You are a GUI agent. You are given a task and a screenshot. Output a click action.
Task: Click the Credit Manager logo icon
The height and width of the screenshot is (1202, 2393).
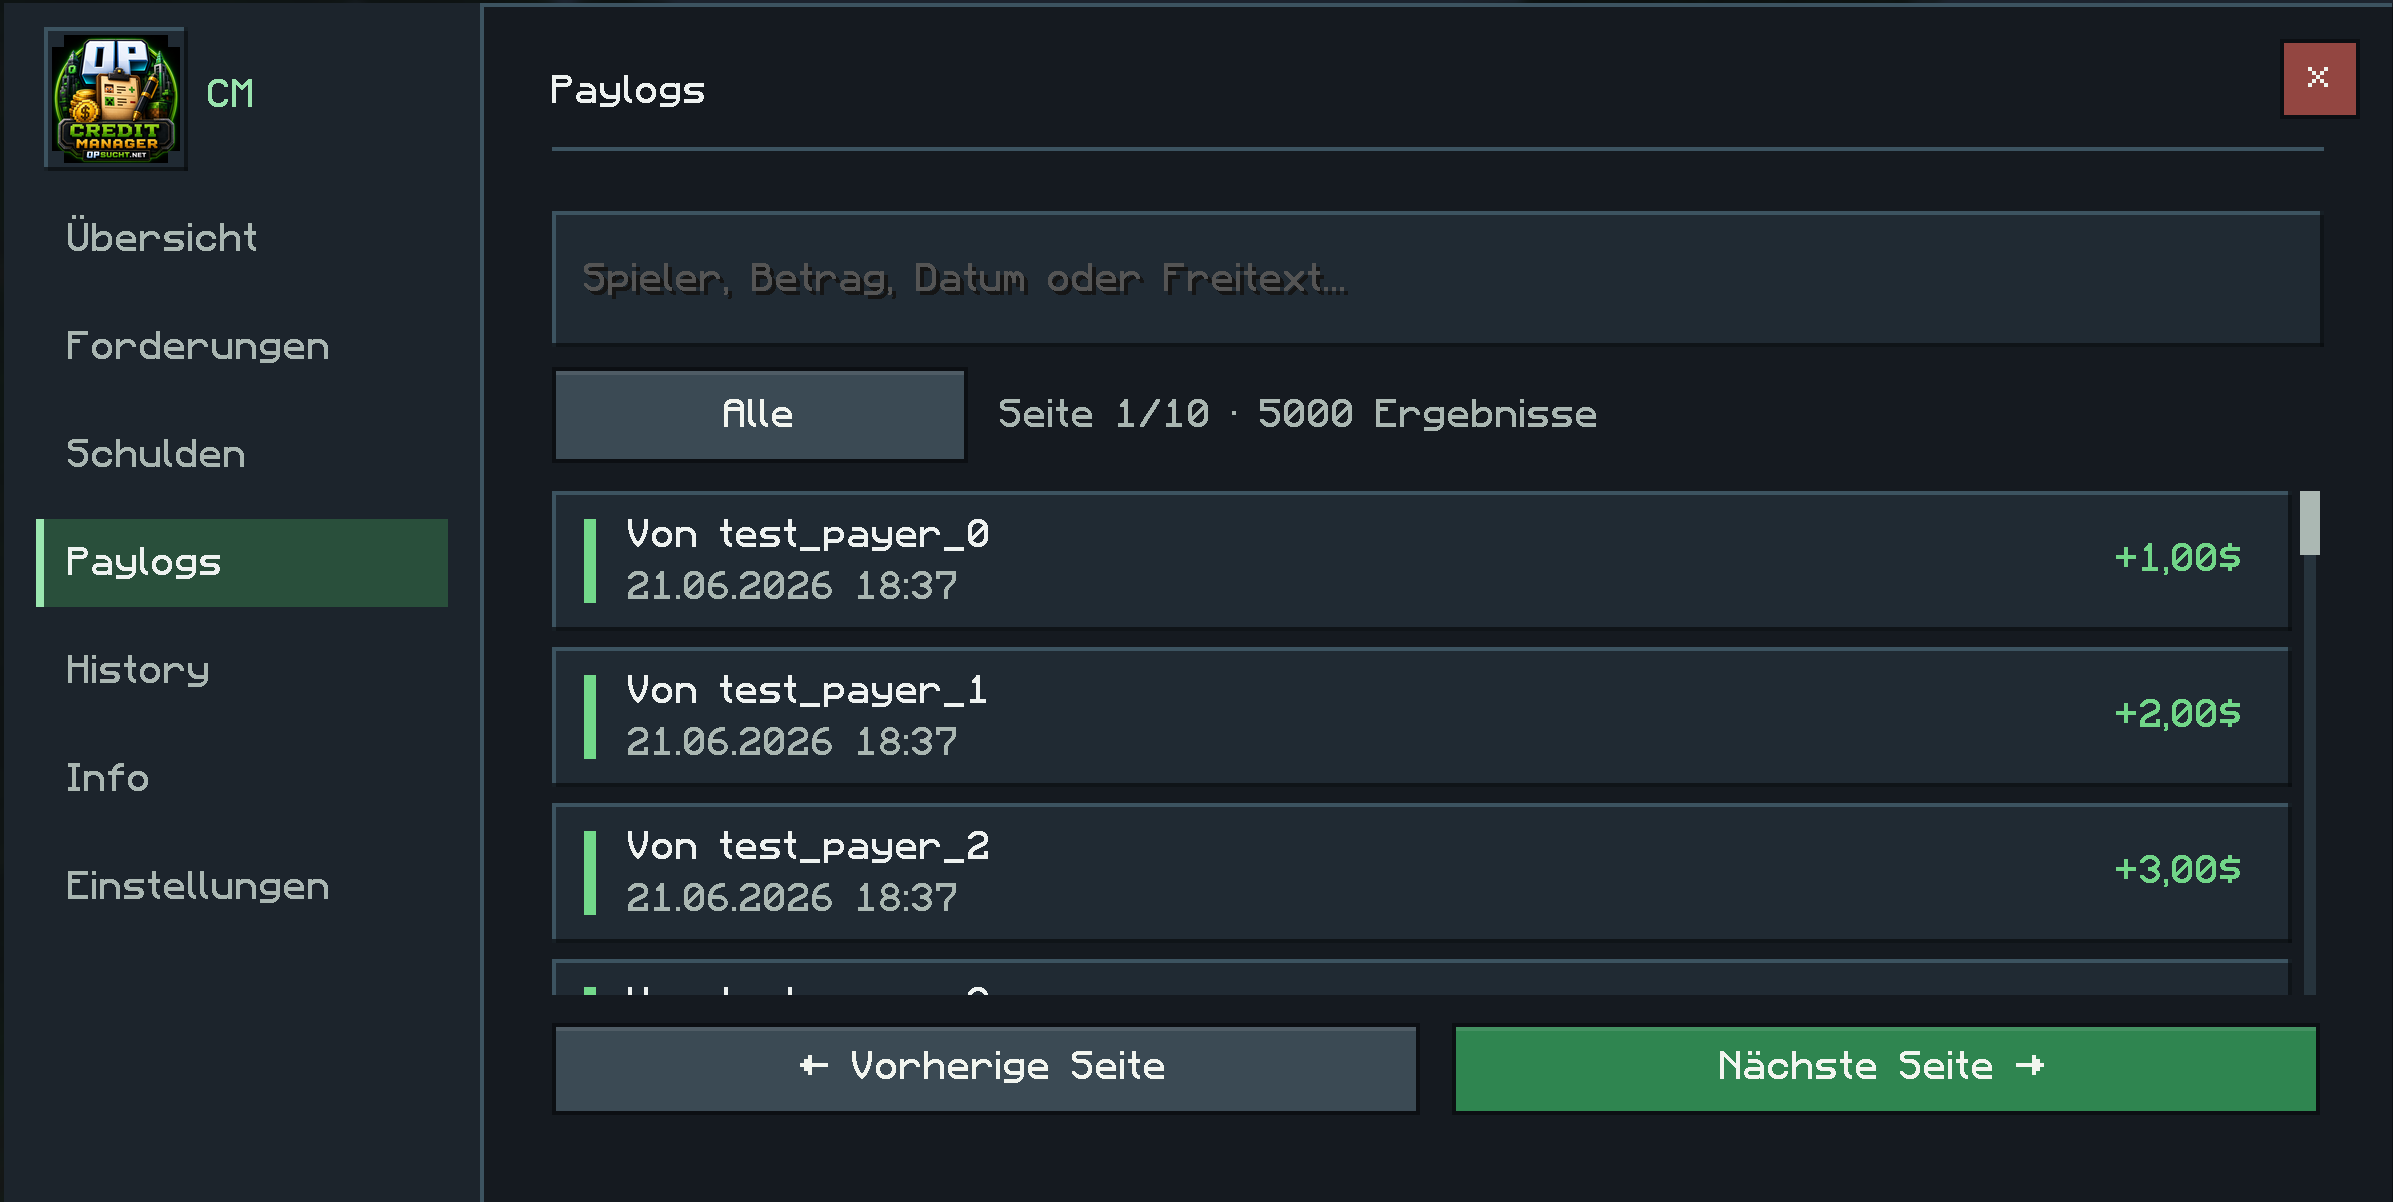click(116, 98)
